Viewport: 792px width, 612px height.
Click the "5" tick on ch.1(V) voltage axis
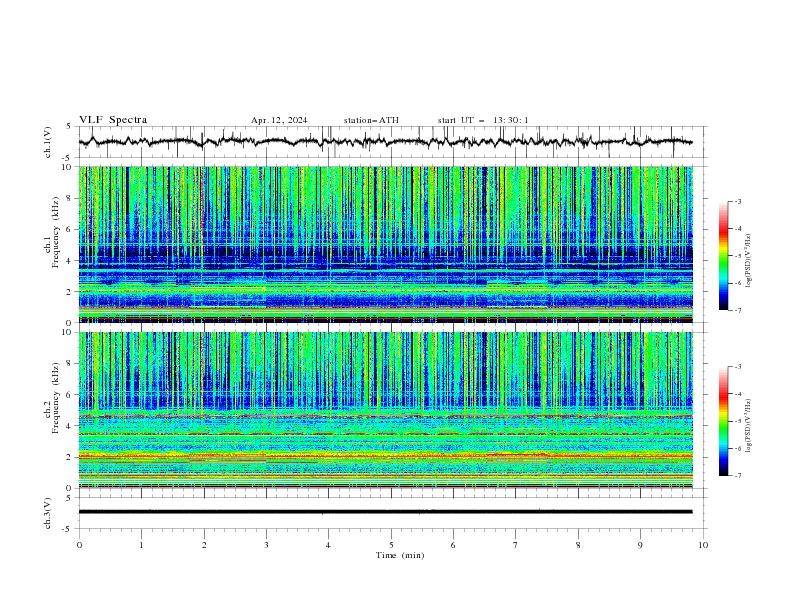(69, 127)
